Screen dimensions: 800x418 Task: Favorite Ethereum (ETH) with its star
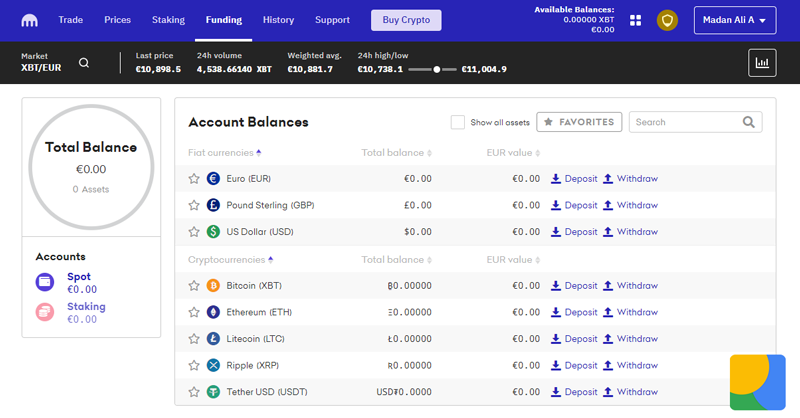point(194,312)
